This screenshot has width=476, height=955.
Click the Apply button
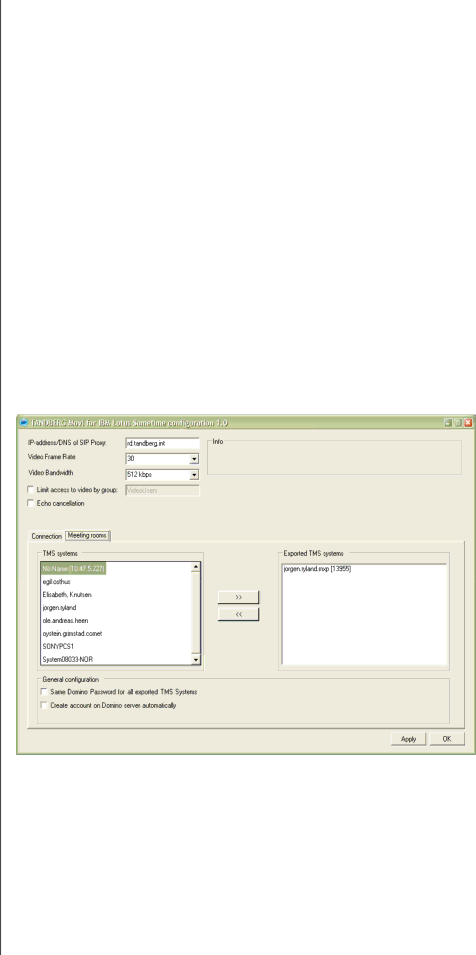[x=408, y=739]
